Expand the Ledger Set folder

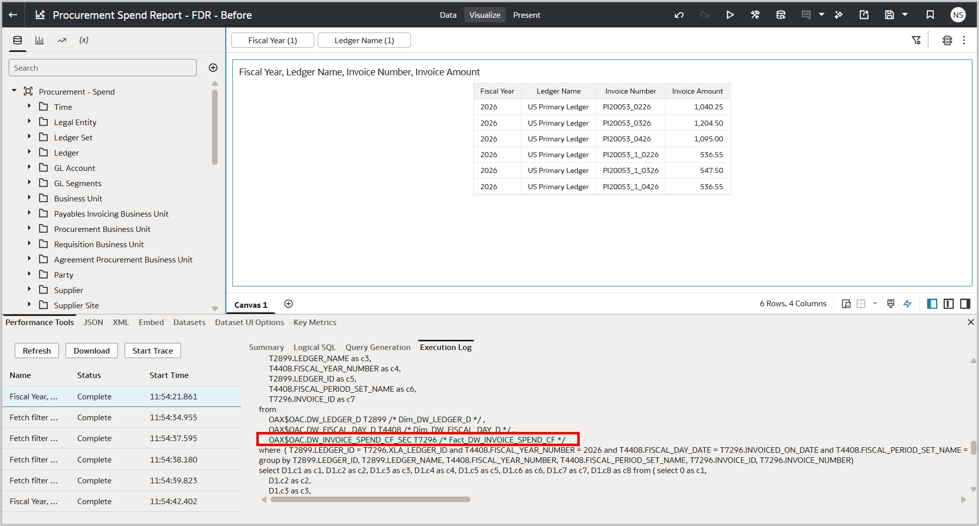(29, 137)
